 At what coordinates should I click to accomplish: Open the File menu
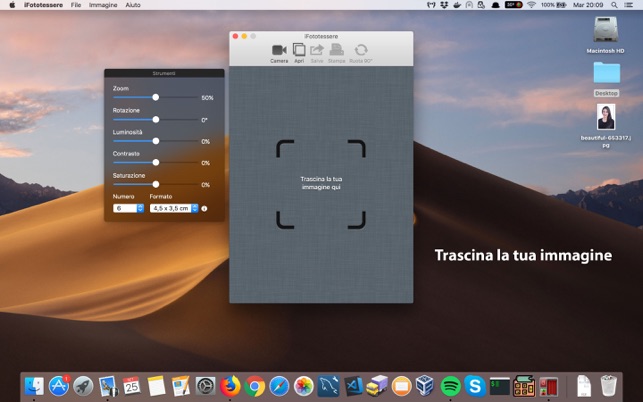coord(76,5)
